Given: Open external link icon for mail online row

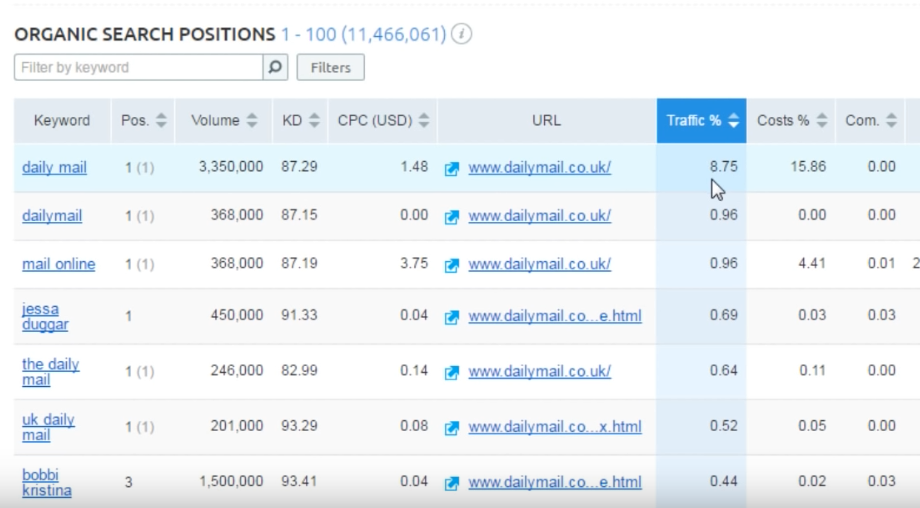Looking at the screenshot, I should click(452, 265).
